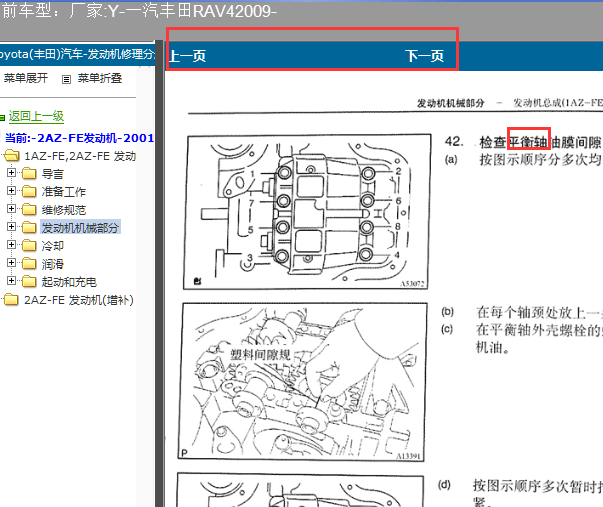Expand the 发动机机械部分 tree node
Screen dimensions: 603x507
pyautogui.click(x=11, y=227)
